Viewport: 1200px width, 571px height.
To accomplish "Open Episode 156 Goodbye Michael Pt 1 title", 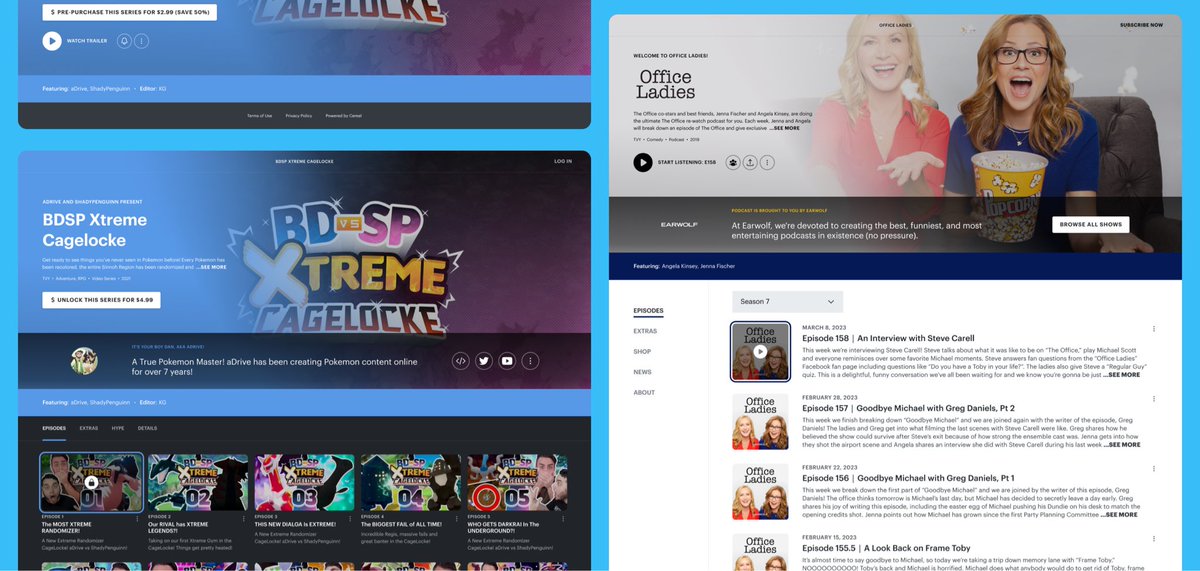I will point(908,478).
